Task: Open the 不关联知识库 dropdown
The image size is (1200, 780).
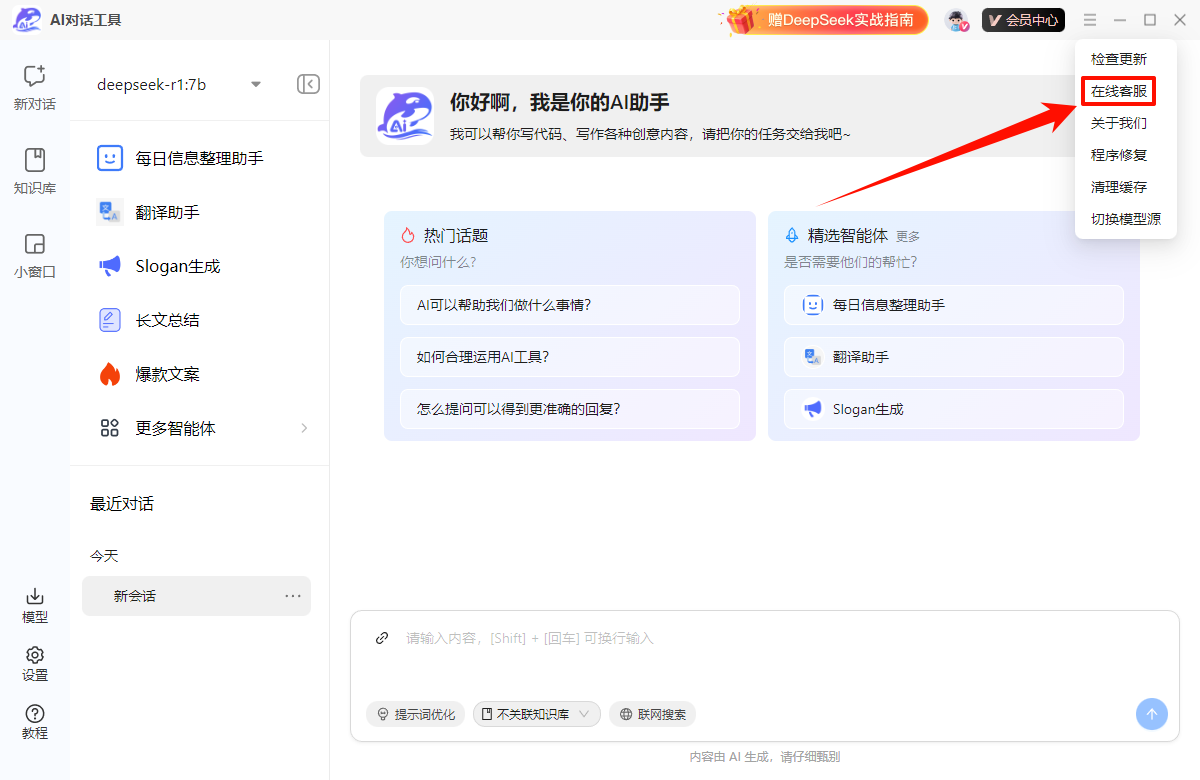Action: click(537, 714)
